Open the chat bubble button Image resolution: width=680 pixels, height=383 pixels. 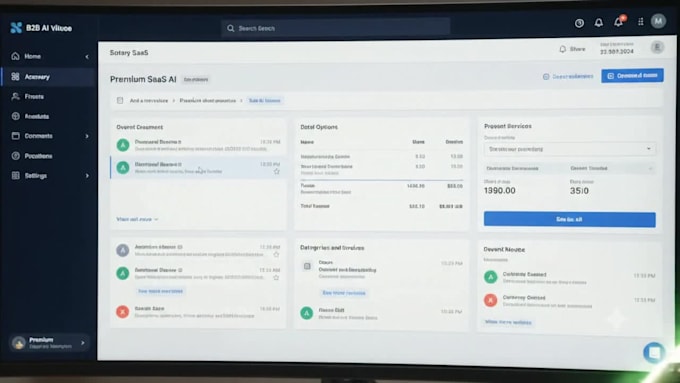pos(654,352)
